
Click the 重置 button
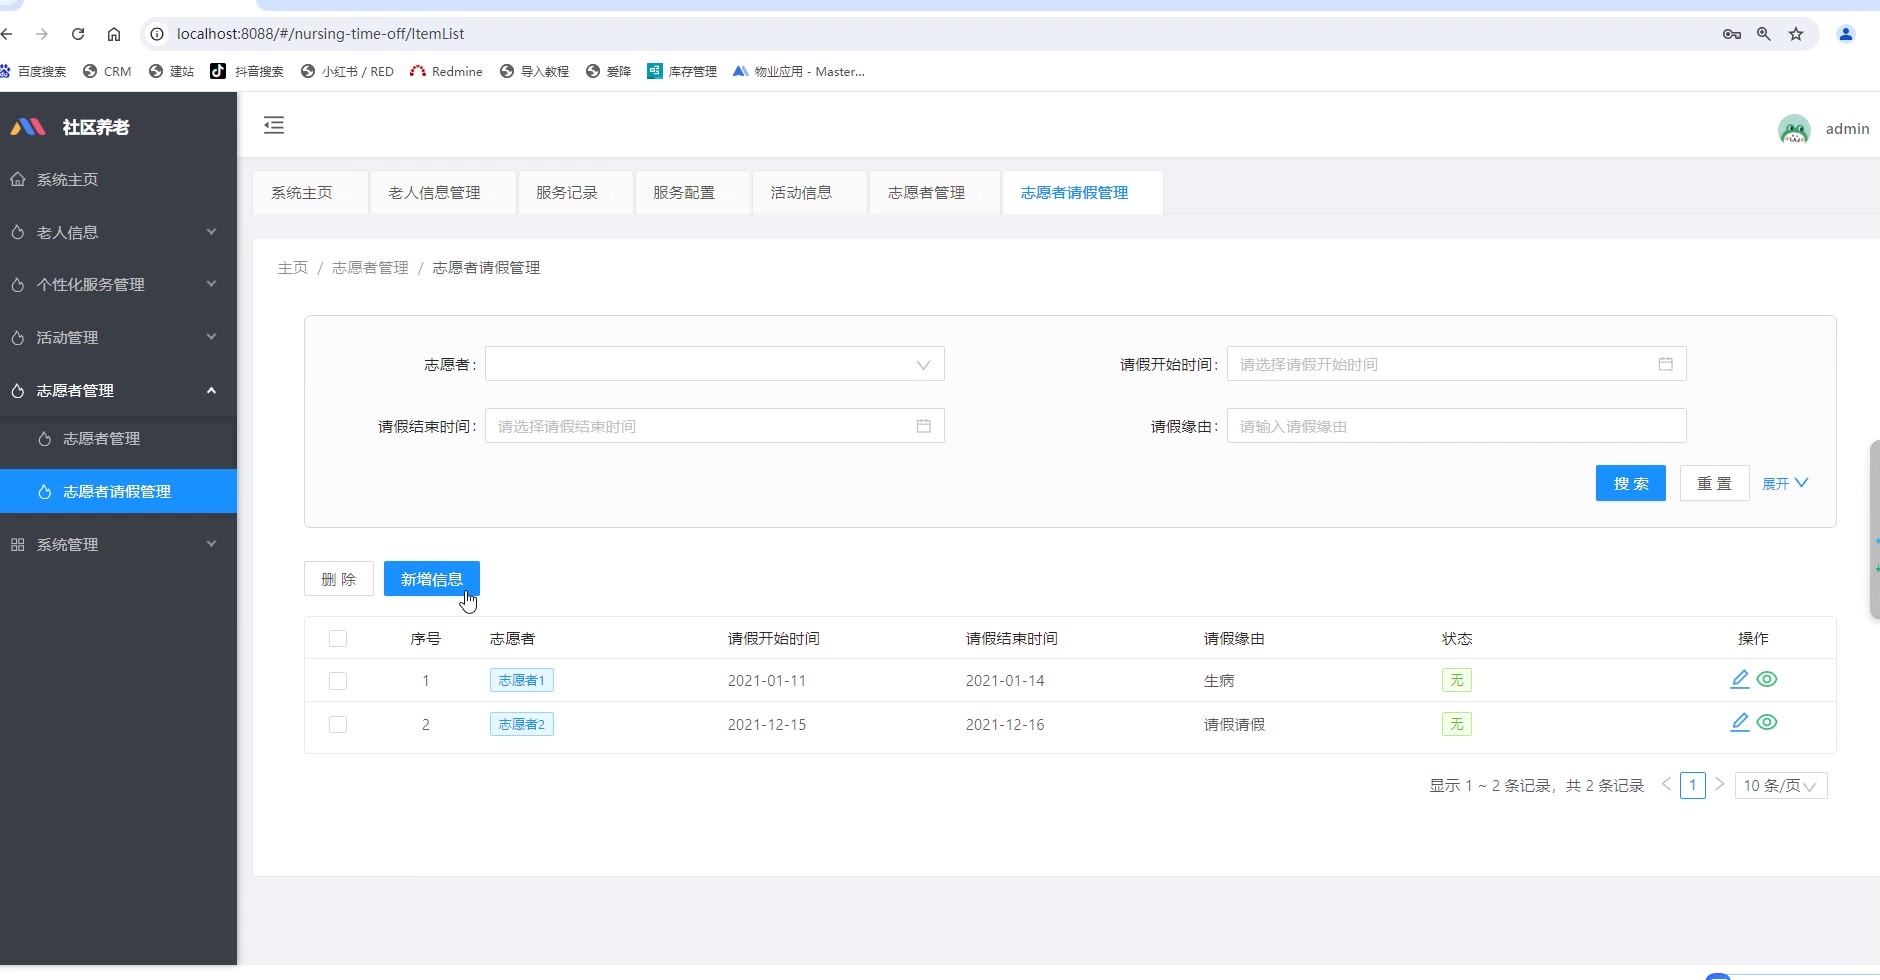[x=1714, y=483]
